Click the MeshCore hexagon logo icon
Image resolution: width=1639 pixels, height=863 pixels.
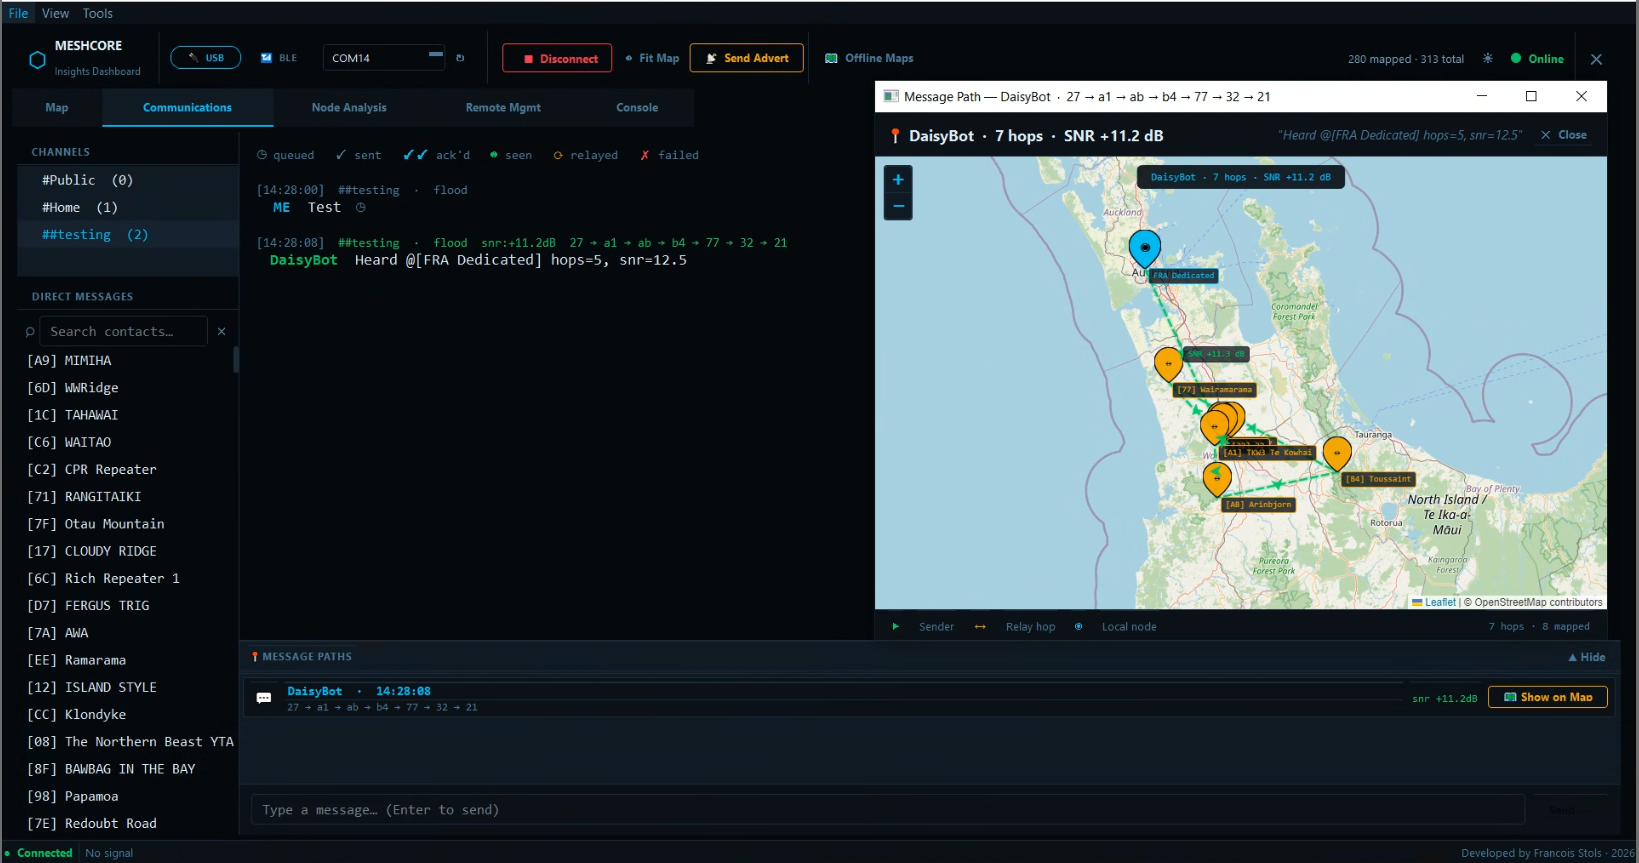click(x=37, y=59)
